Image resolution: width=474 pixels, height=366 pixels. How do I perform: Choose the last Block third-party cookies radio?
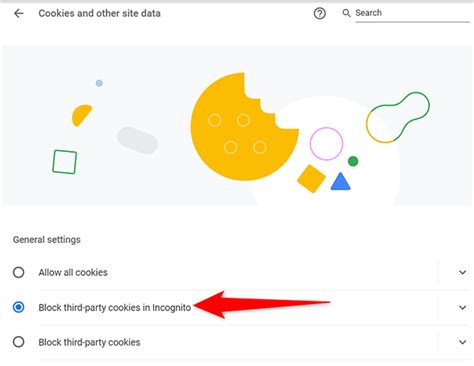(19, 342)
